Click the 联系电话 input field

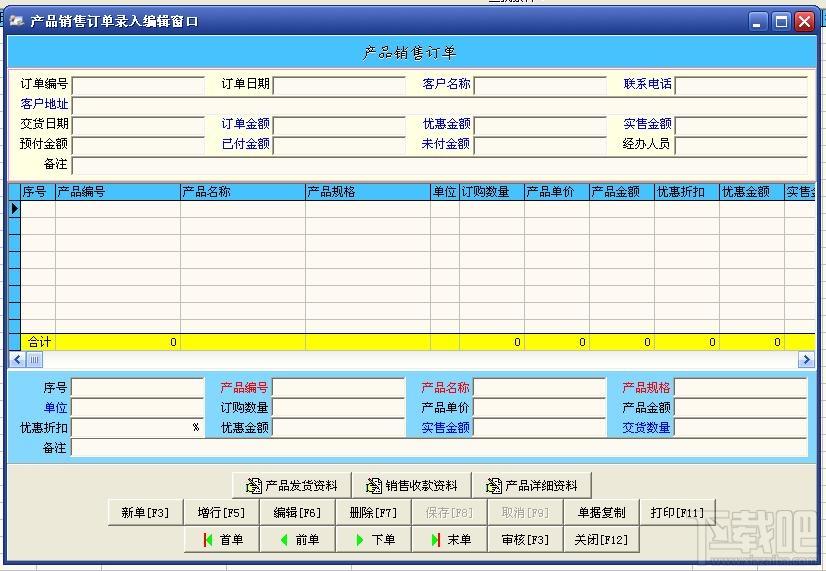(x=741, y=85)
